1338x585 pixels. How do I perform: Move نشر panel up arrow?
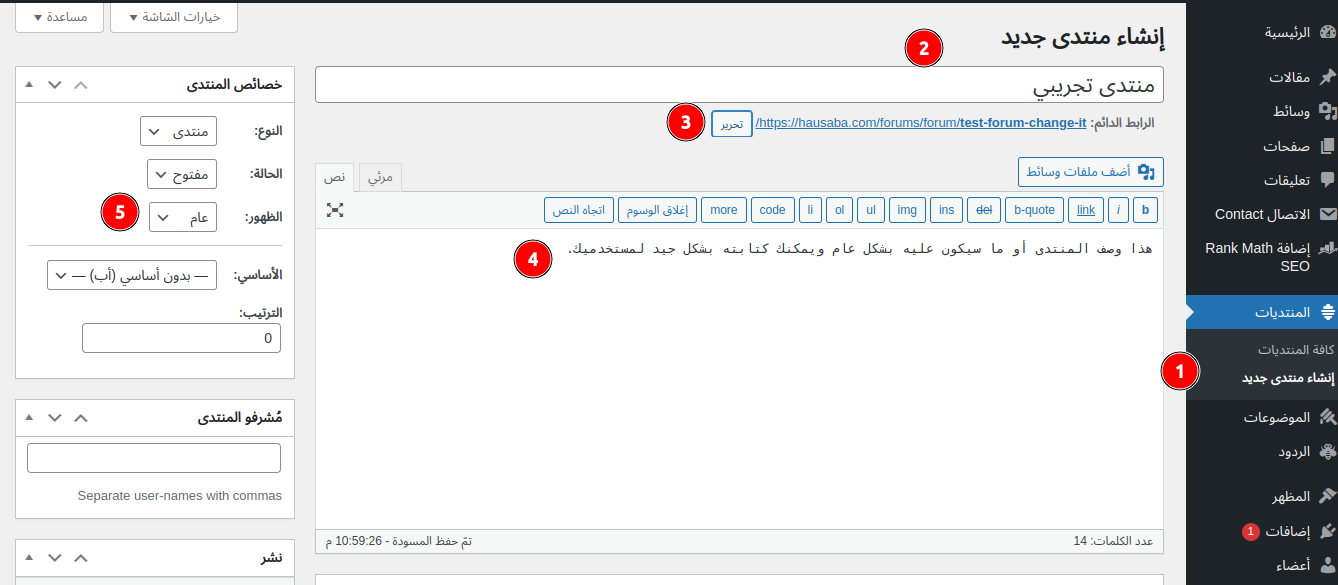pos(81,557)
